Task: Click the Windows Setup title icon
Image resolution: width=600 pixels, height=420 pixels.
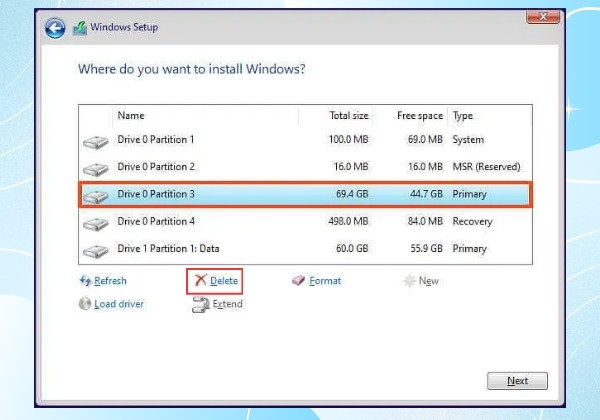Action: tap(80, 28)
